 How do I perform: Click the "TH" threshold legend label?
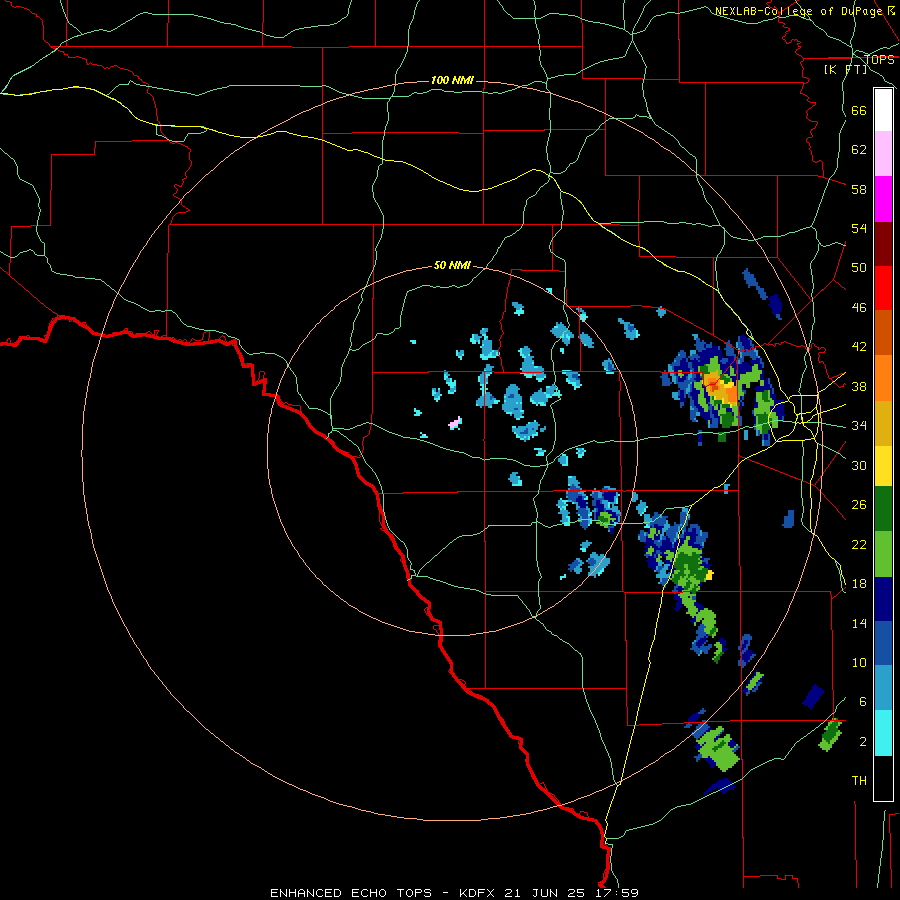coord(859,781)
